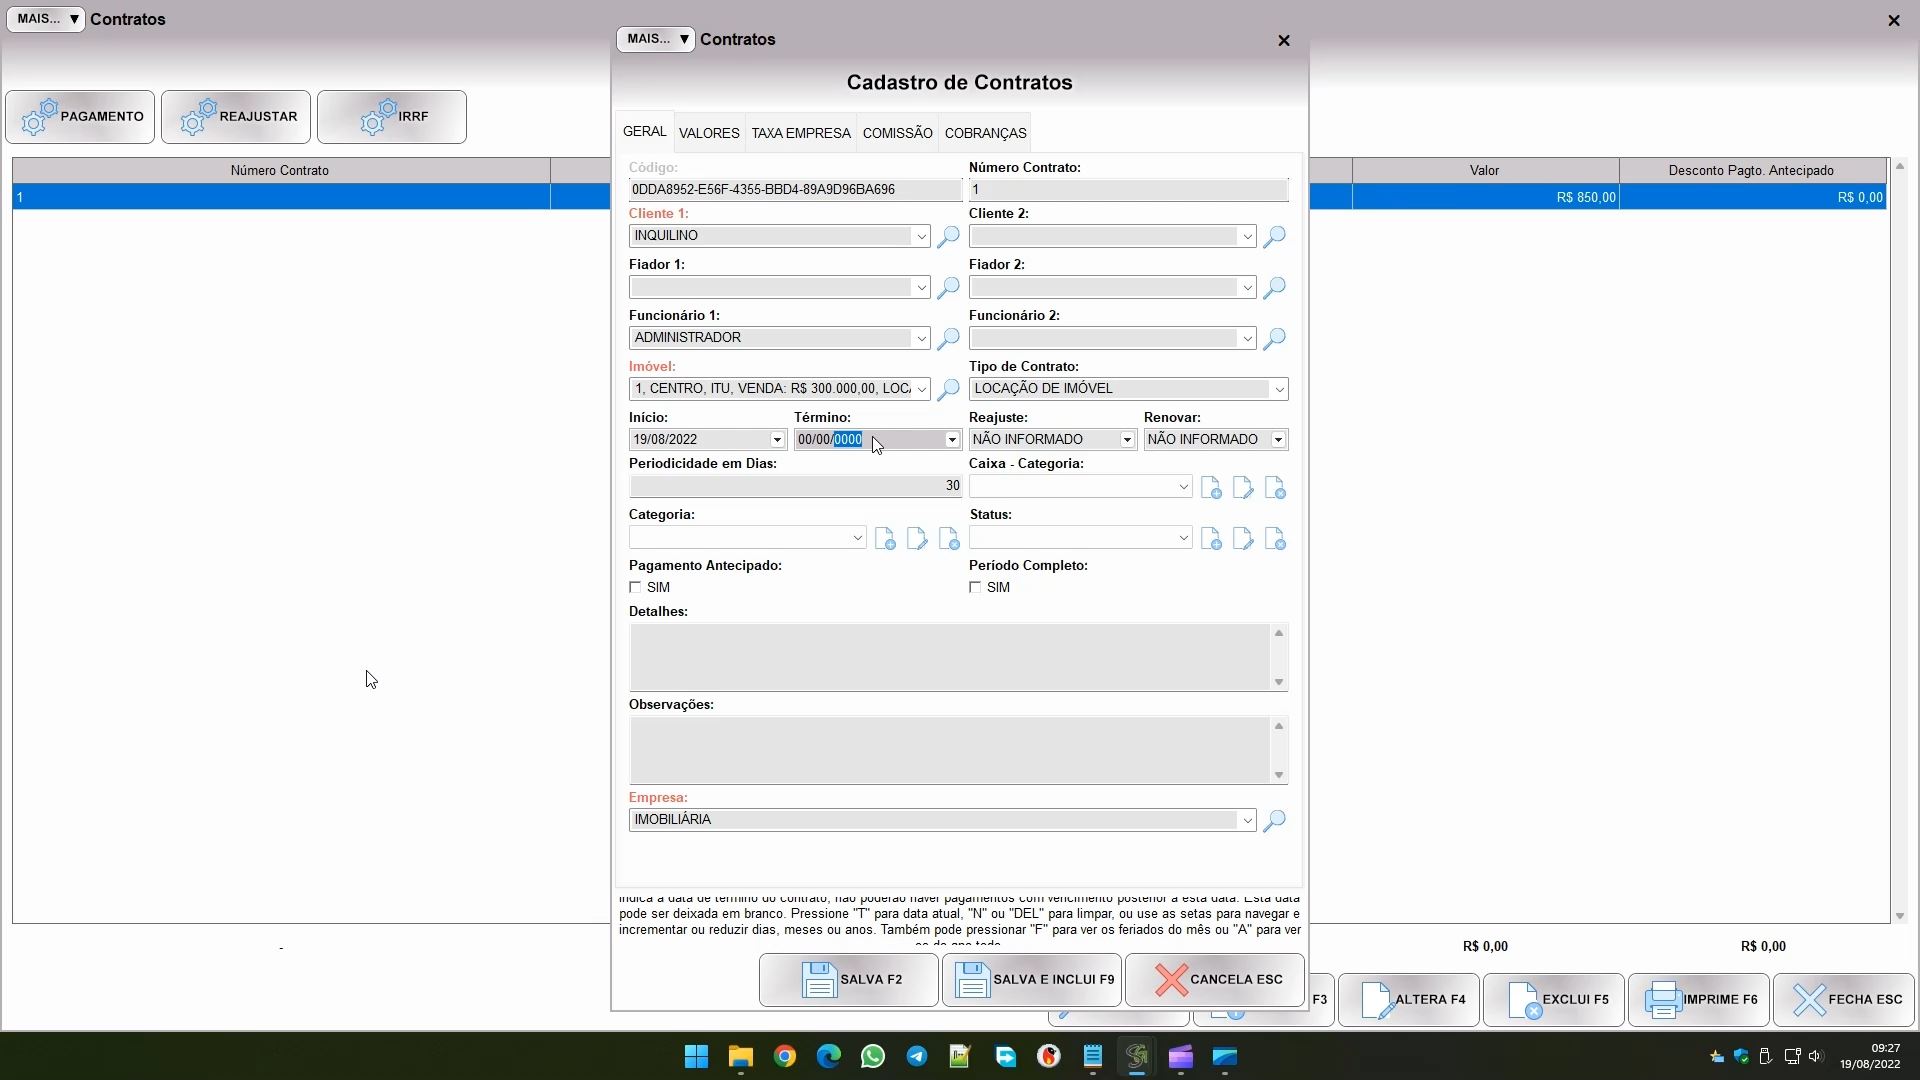Image resolution: width=1920 pixels, height=1080 pixels.
Task: Click the SALVA F2 button
Action: pos(848,980)
